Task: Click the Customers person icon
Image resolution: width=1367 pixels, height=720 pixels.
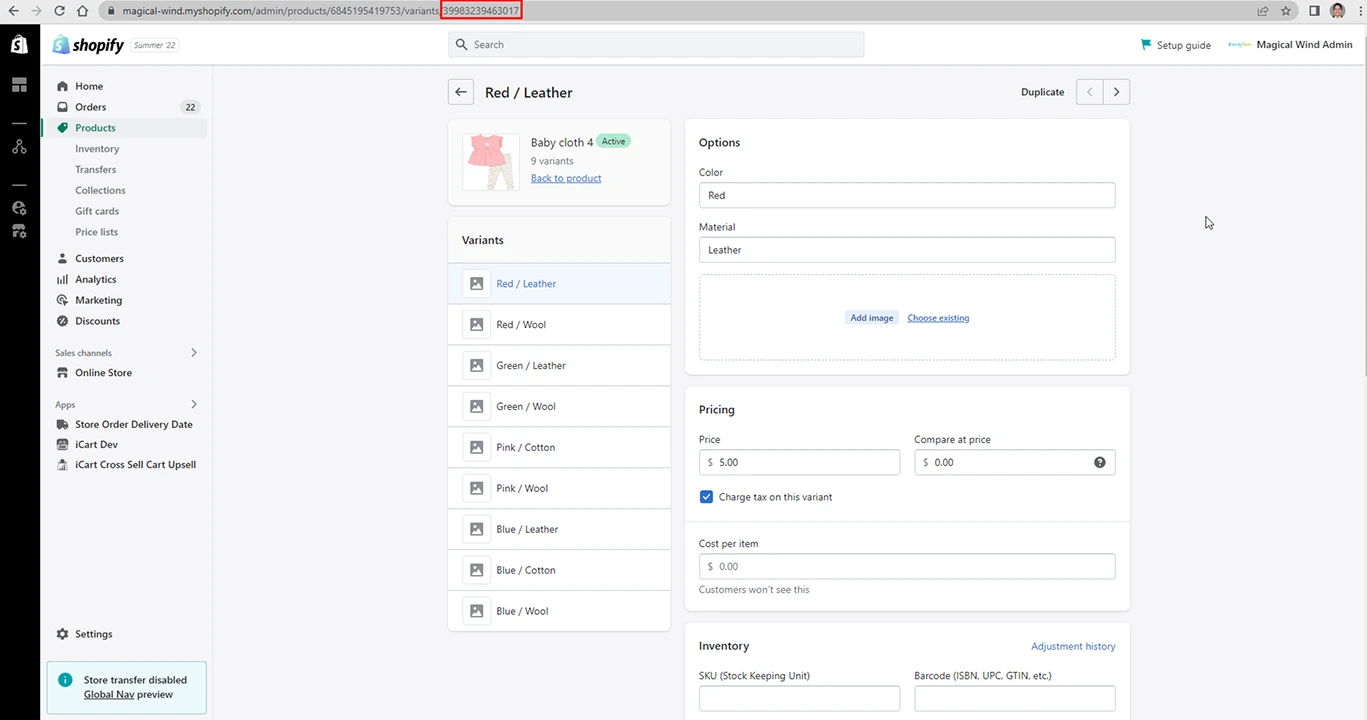Action: click(63, 258)
